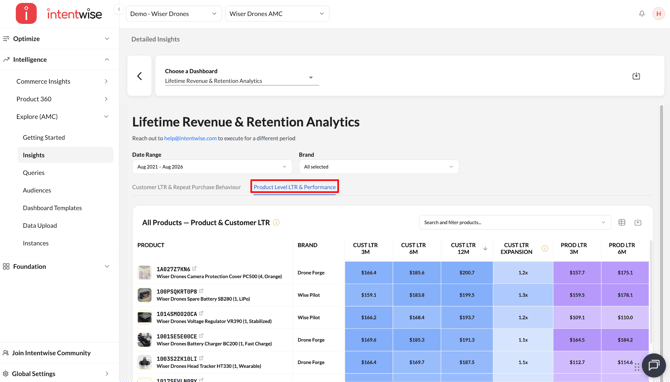Open Queries page
670x382 pixels.
(33, 173)
